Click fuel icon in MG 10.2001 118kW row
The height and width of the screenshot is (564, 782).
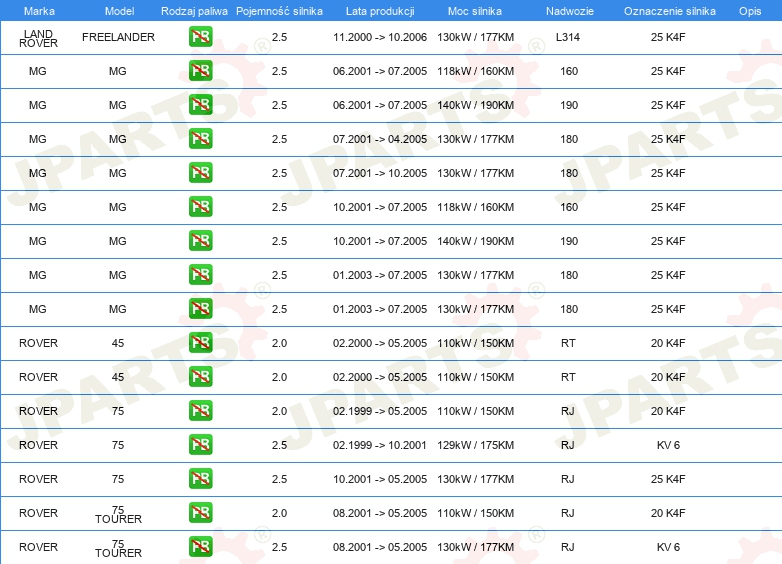pos(200,206)
